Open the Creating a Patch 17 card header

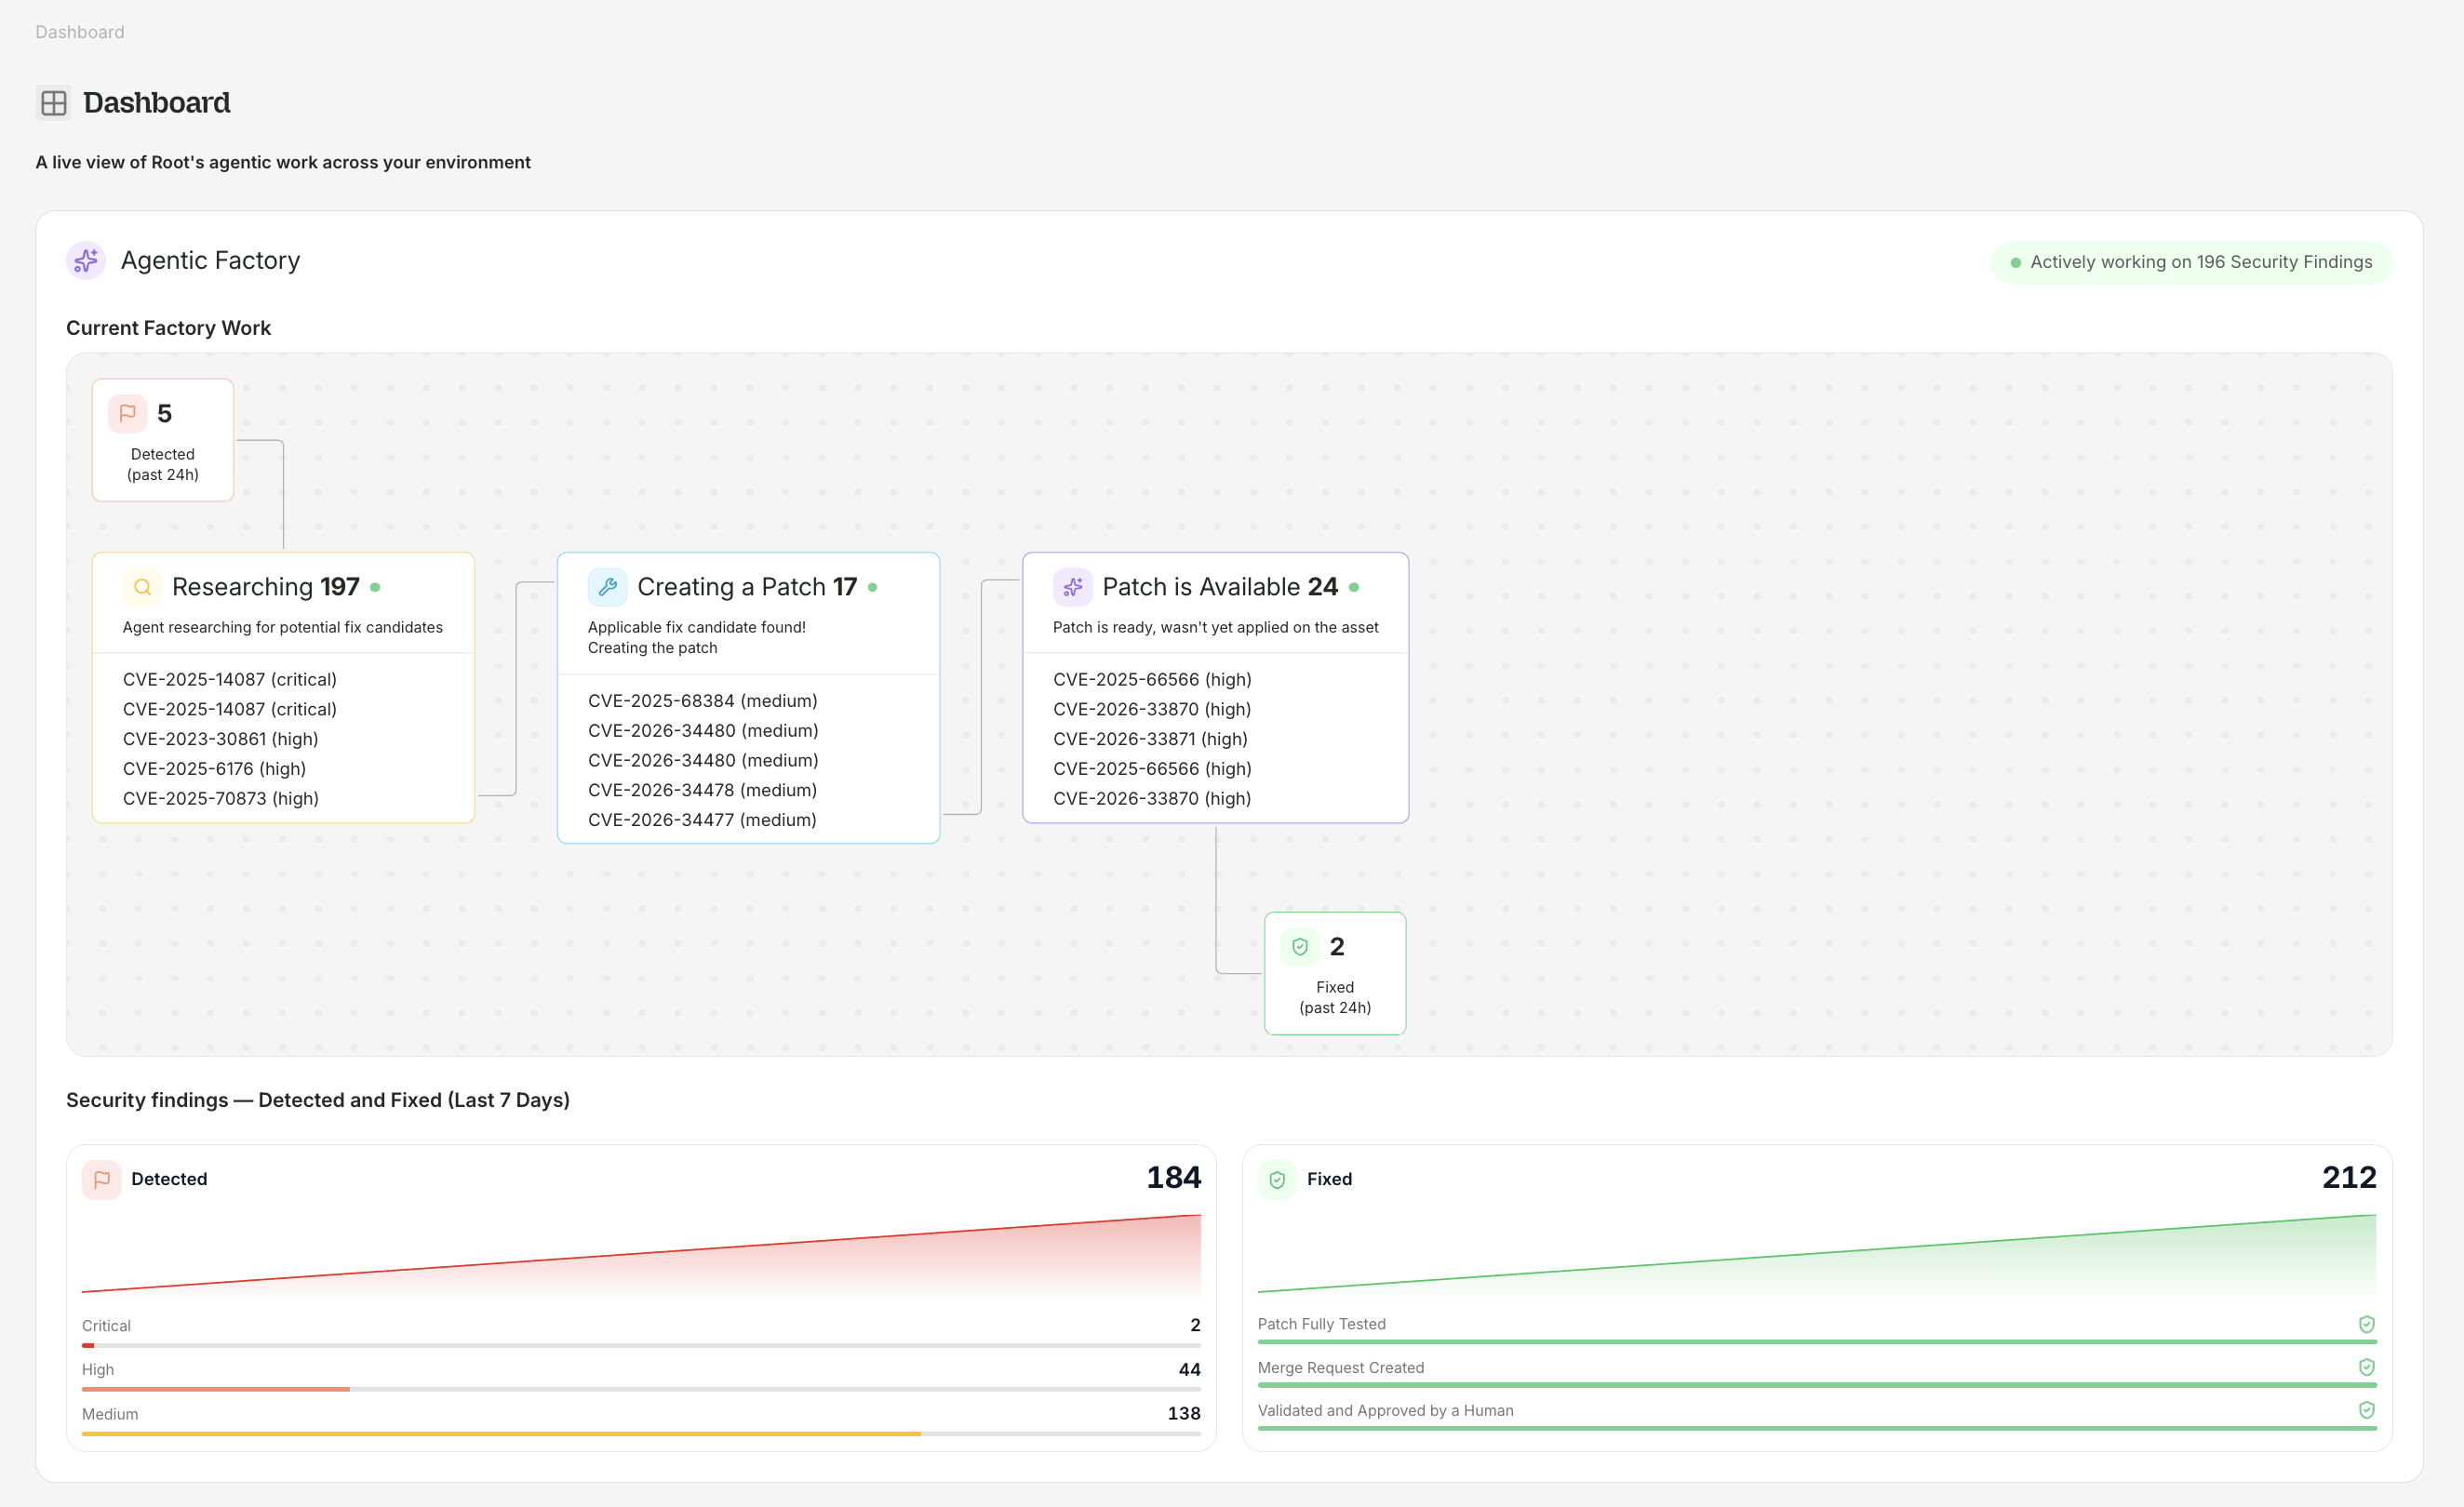(x=748, y=613)
